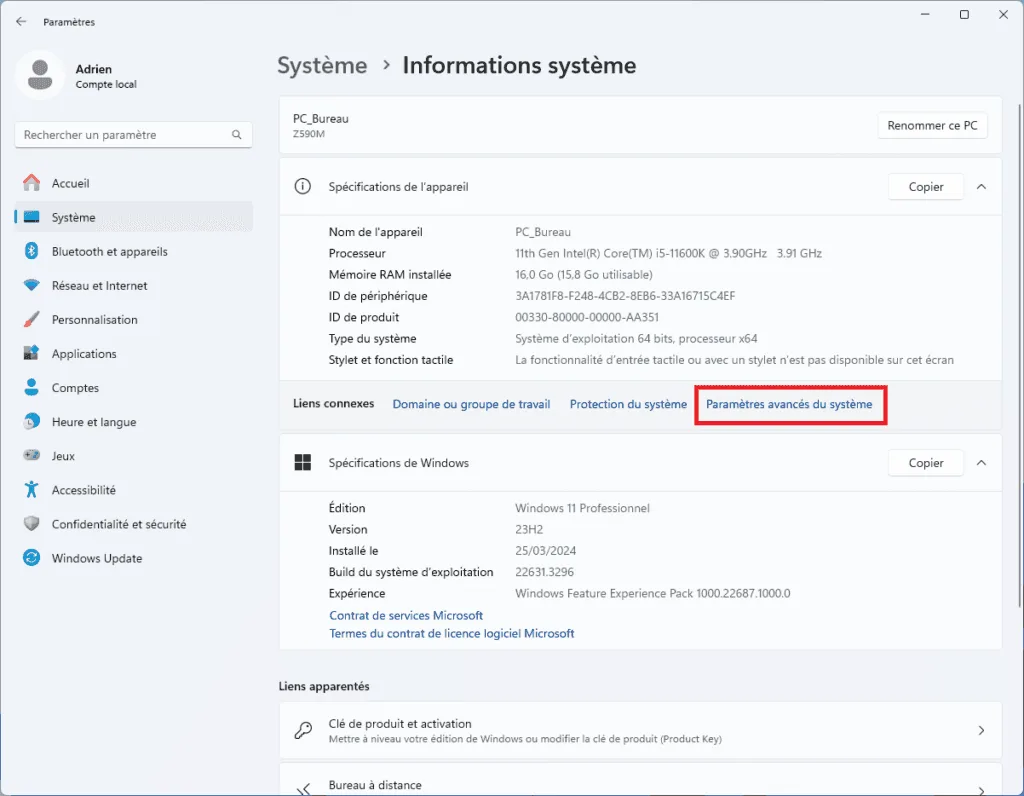Click the vertical scrollbar on the right
This screenshot has height=796, width=1024.
coord(1019,356)
